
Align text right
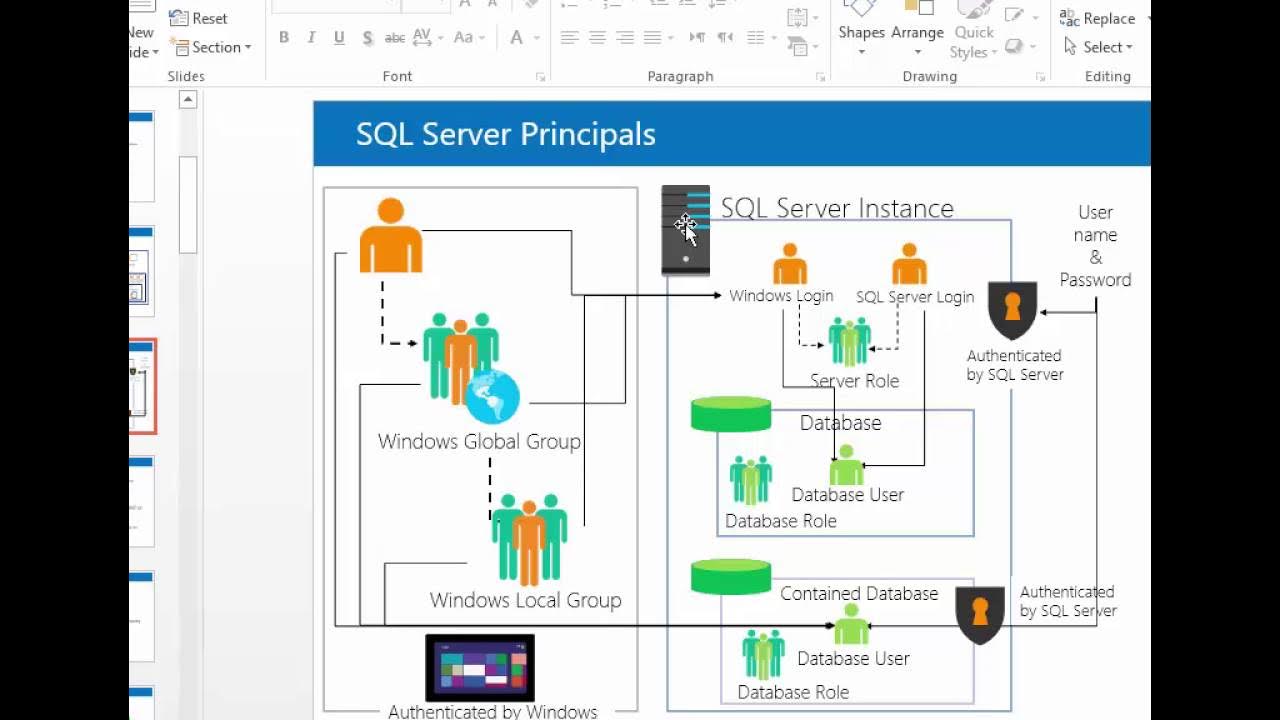tap(626, 38)
